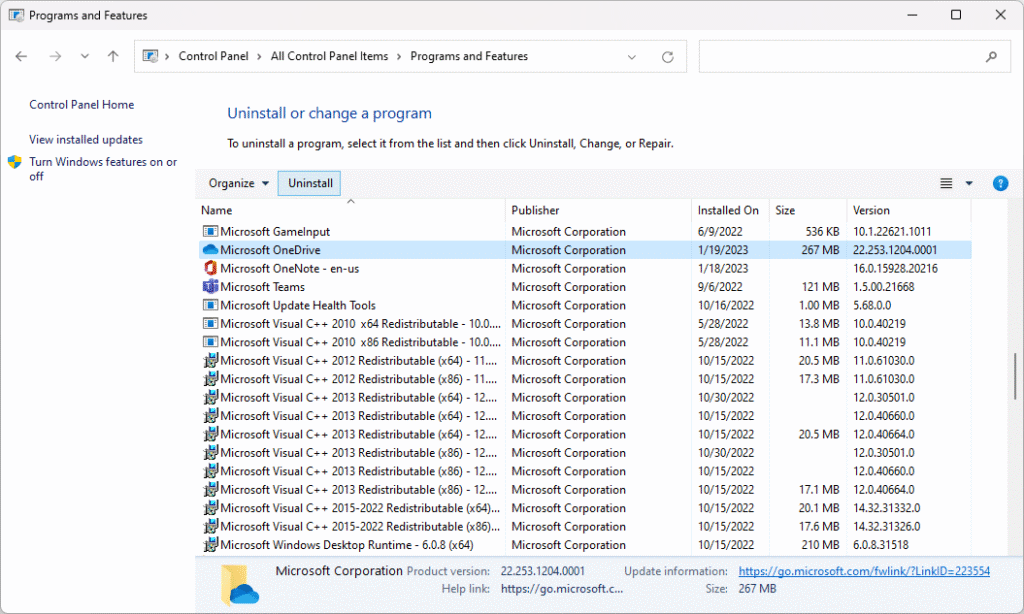Sort by Installed On column header
1024x614 pixels.
coord(728,210)
